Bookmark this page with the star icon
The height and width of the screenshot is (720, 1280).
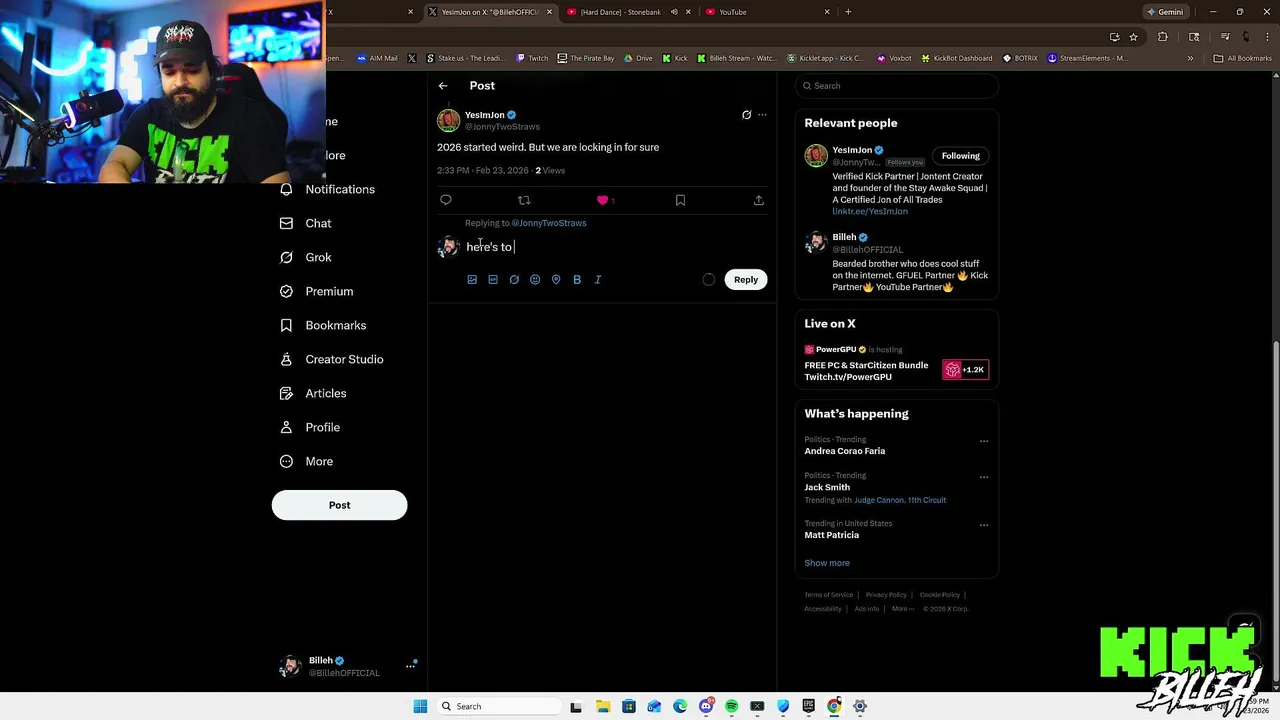tap(1133, 37)
